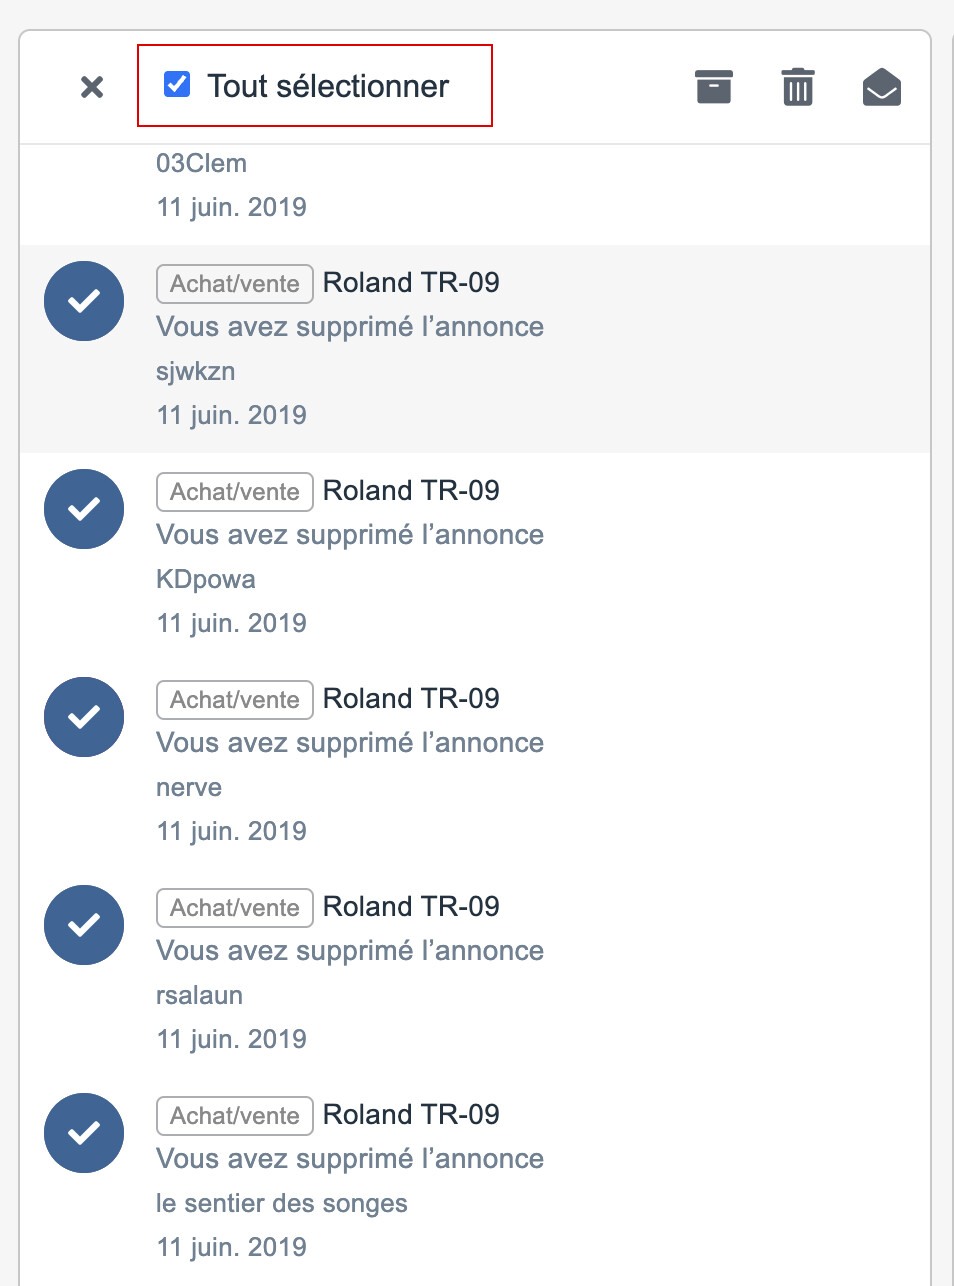
Task: Deselect the nerve message checkmark
Action: 84,717
